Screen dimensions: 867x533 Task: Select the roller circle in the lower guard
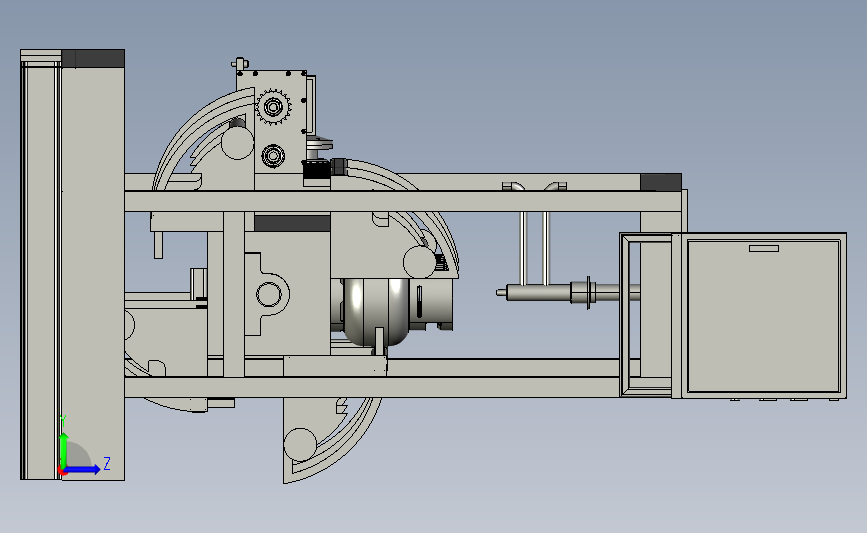click(x=300, y=445)
